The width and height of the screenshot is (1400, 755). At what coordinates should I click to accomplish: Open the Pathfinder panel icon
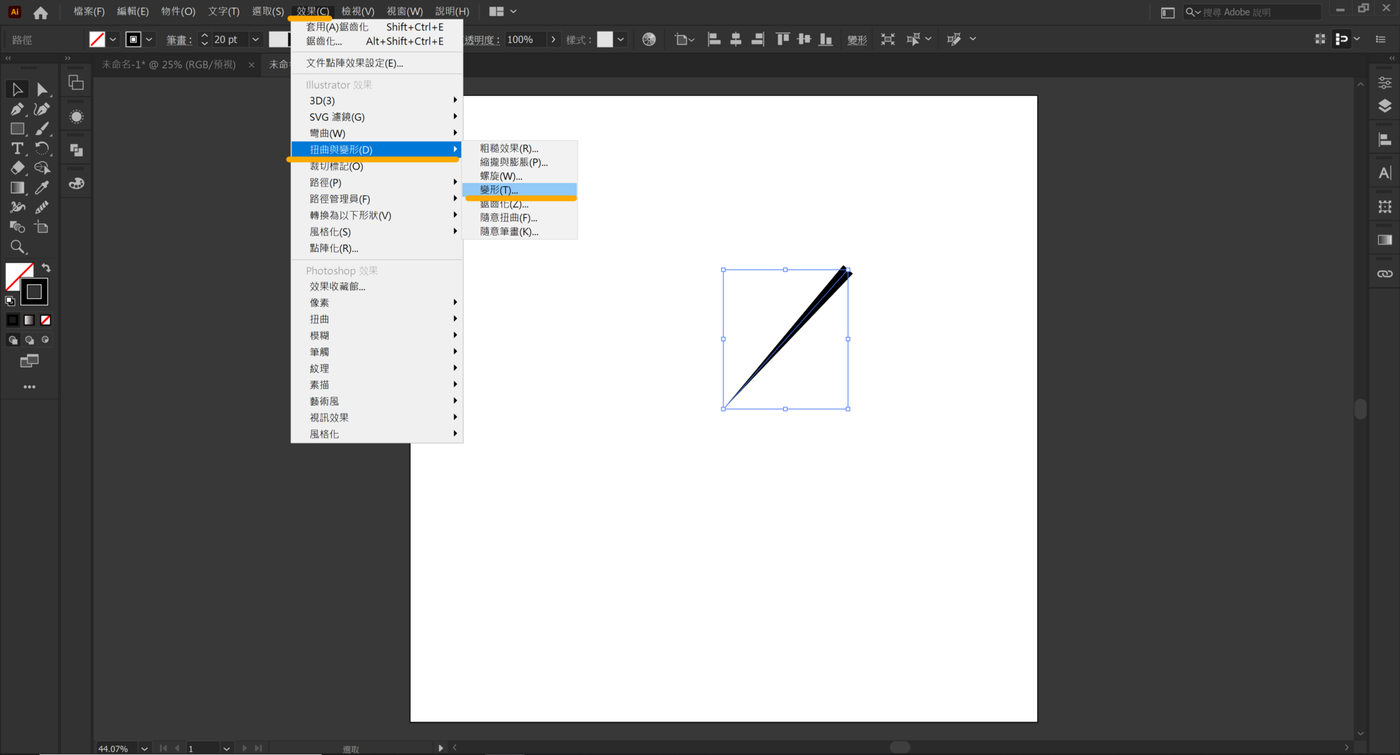(76, 150)
